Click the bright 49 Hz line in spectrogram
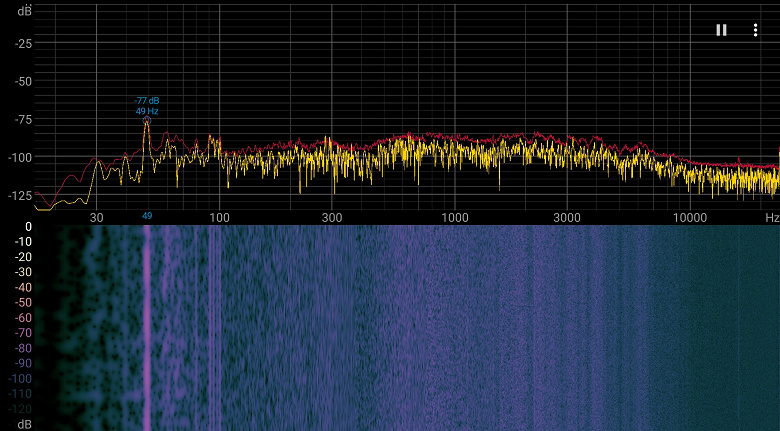Viewport: 780px width, 431px height. click(147, 327)
